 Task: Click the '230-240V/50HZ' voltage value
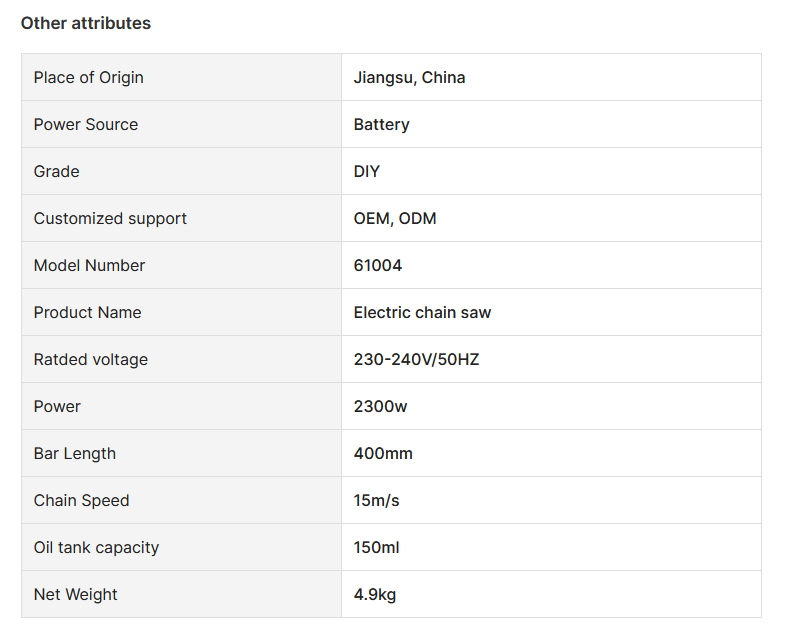(x=416, y=359)
